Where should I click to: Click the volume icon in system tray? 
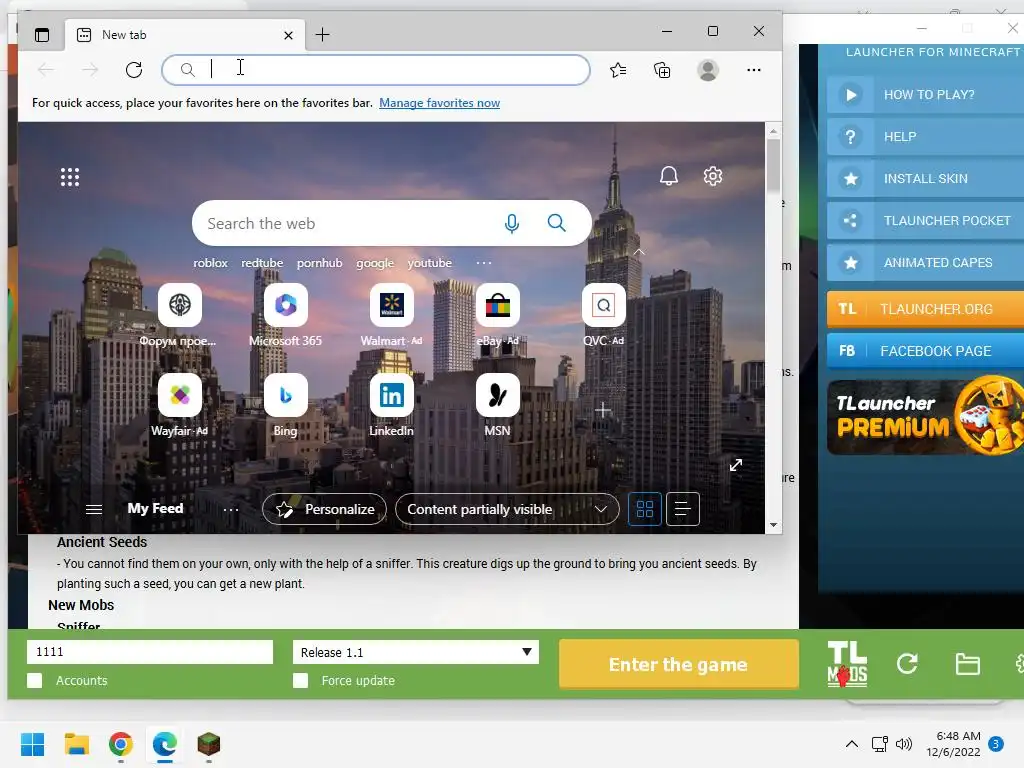coord(904,744)
